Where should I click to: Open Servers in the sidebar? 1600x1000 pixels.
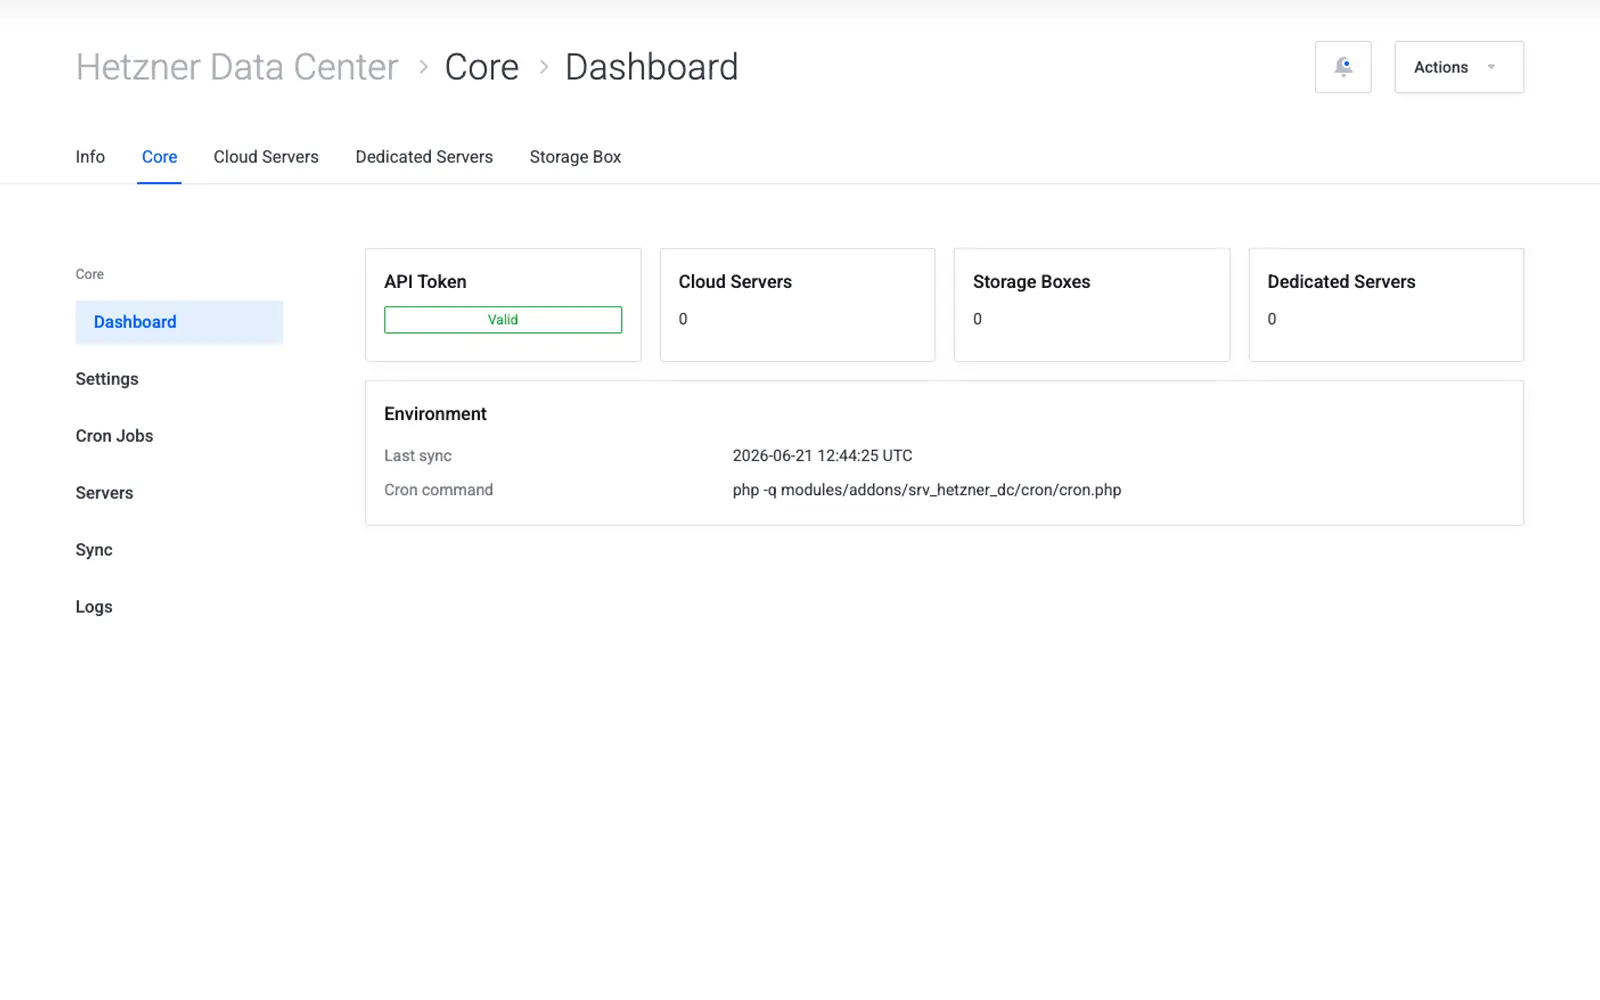104,493
